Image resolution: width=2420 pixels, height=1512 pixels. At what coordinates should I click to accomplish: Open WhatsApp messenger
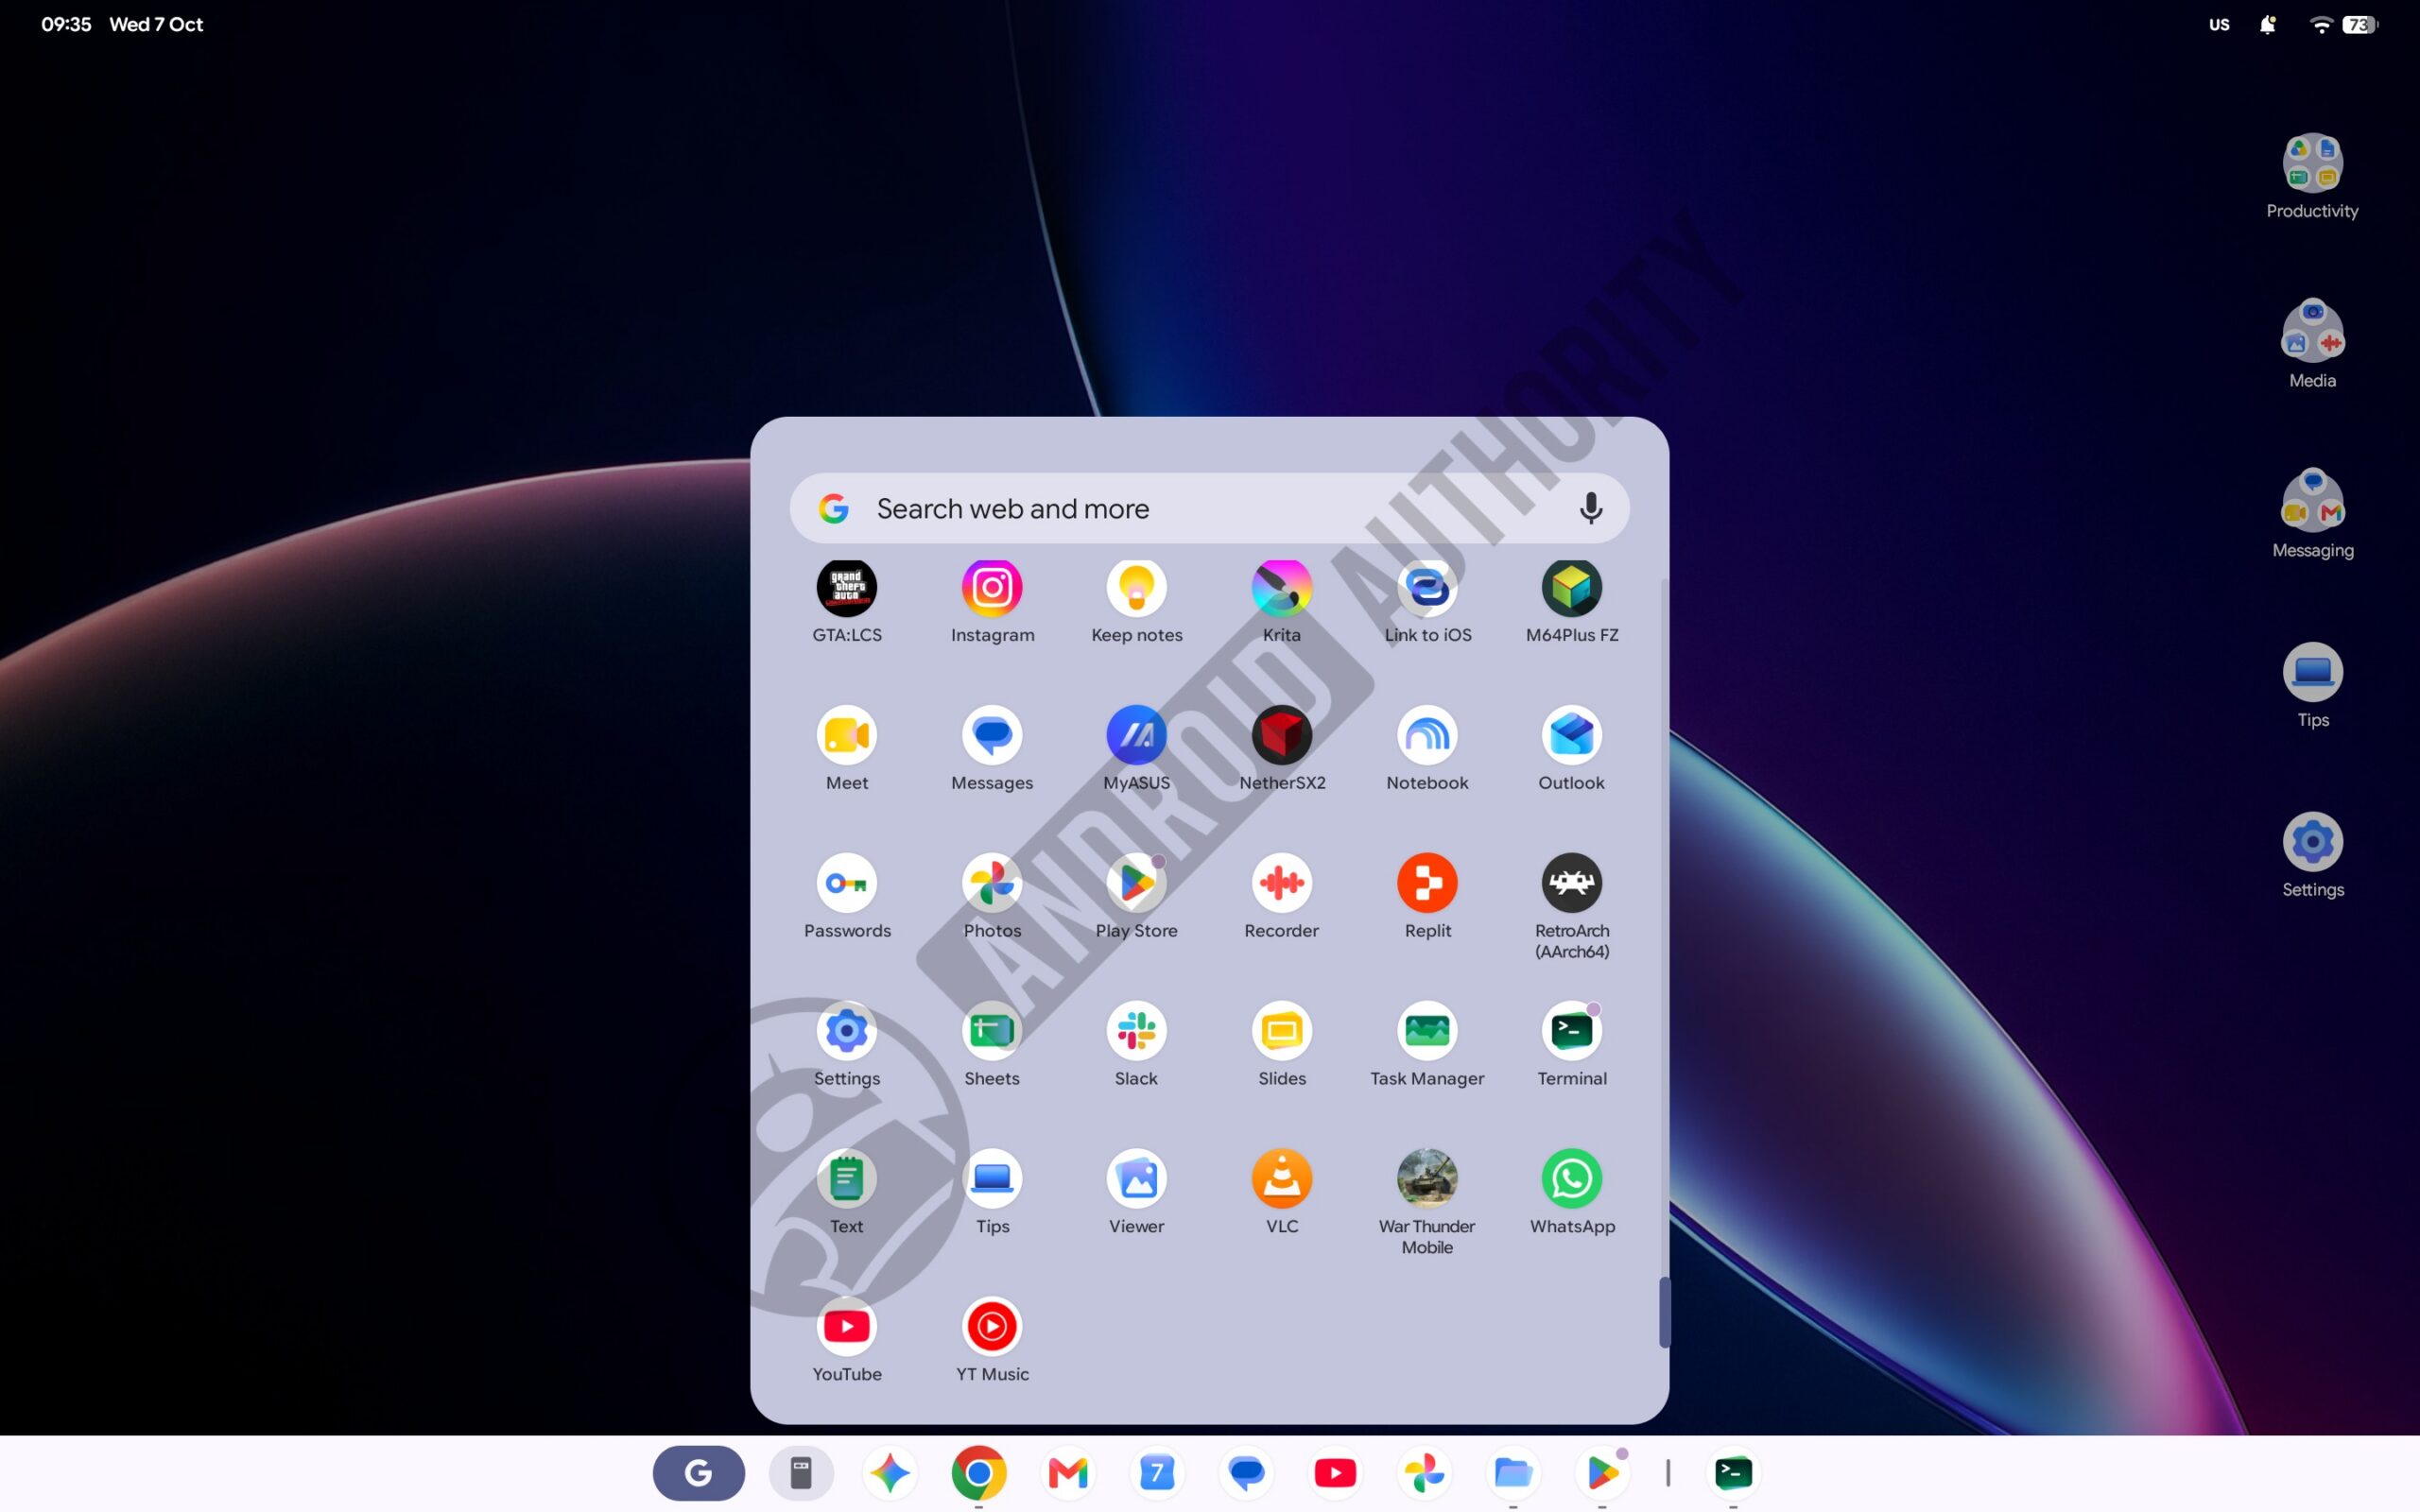click(x=1571, y=1179)
